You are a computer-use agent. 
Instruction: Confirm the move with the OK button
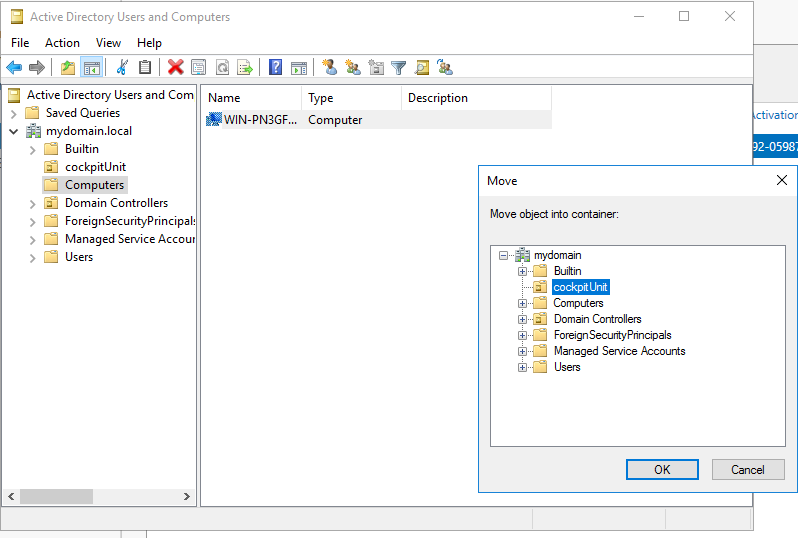coord(662,469)
